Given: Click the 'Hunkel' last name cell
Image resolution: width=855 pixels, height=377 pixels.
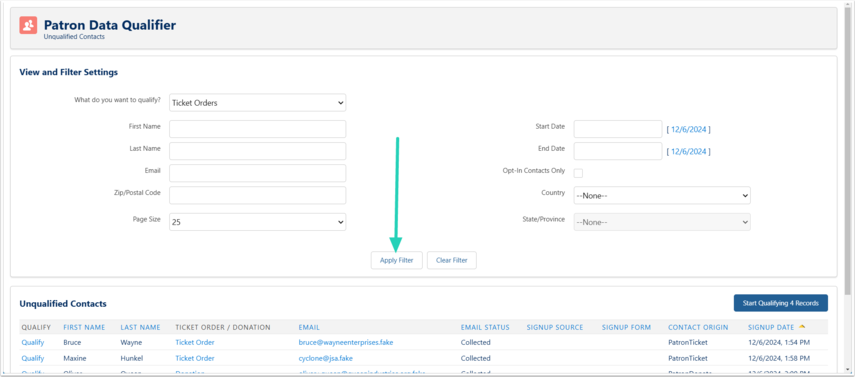Looking at the screenshot, I should pos(132,358).
